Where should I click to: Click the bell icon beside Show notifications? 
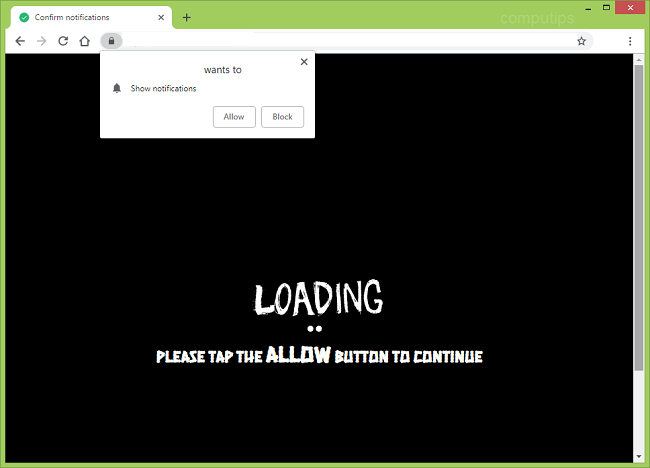click(117, 89)
